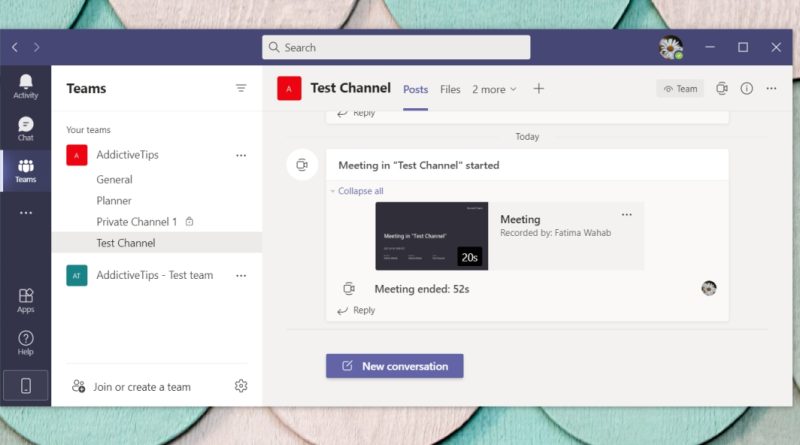Open the Help icon
This screenshot has width=800, height=445.
tap(26, 343)
